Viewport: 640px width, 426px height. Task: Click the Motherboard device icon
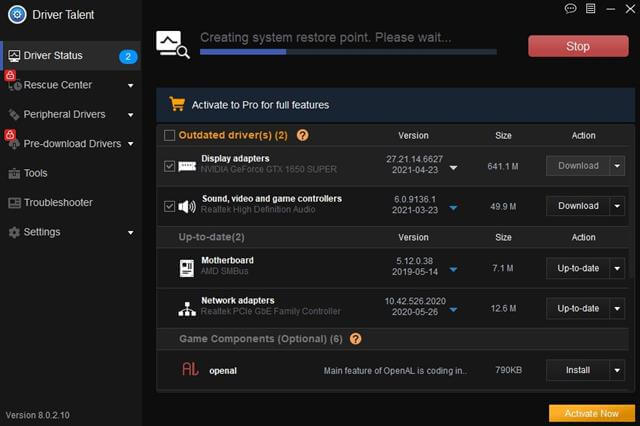(x=187, y=268)
